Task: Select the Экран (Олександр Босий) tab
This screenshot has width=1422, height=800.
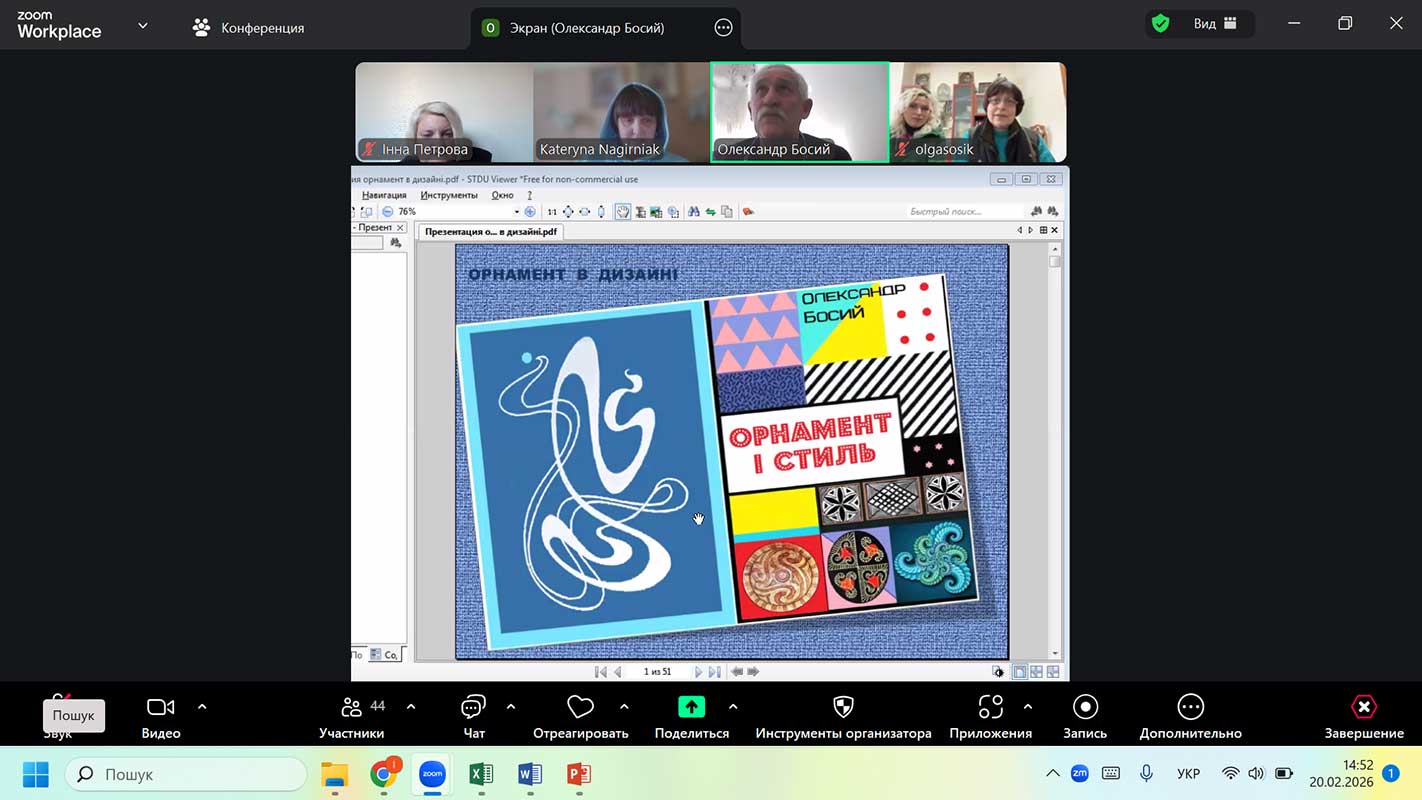Action: (586, 28)
